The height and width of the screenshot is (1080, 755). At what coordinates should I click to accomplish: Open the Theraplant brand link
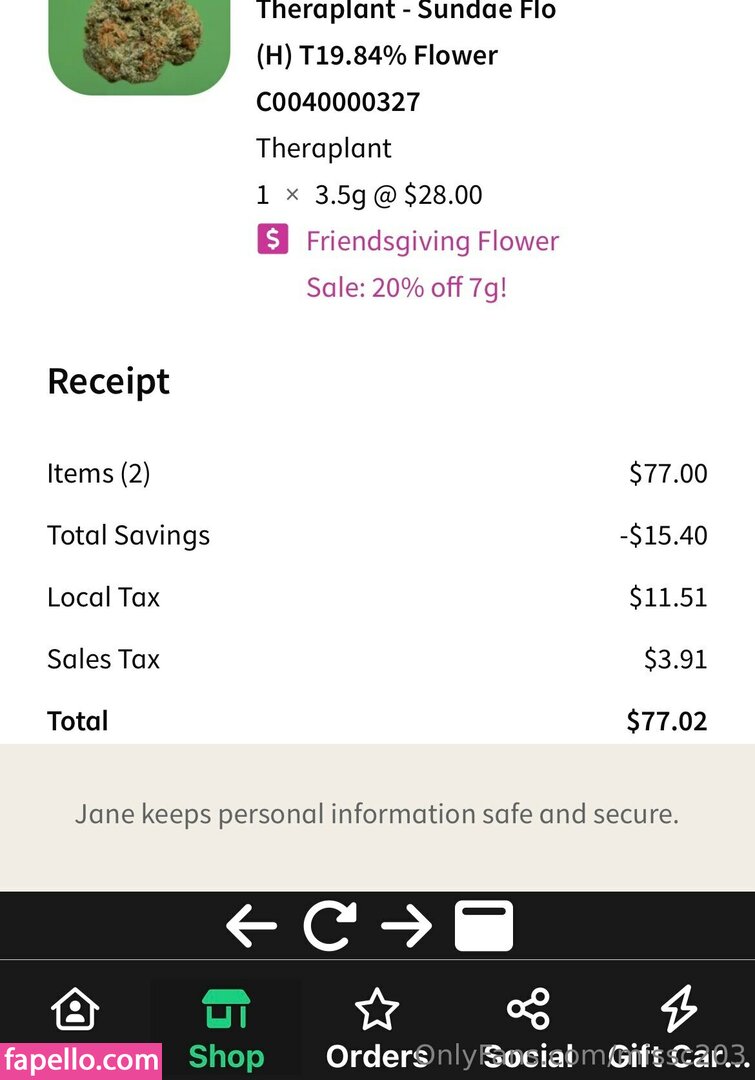[x=323, y=148]
